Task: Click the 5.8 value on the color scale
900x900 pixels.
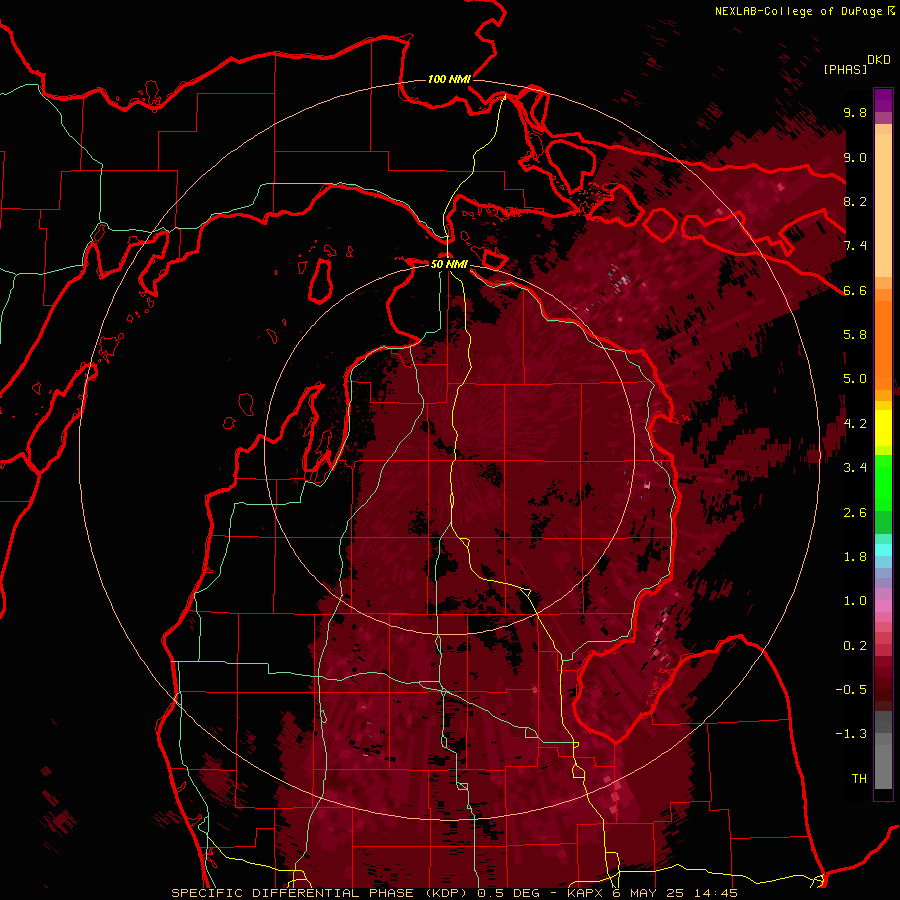Action: coord(855,335)
